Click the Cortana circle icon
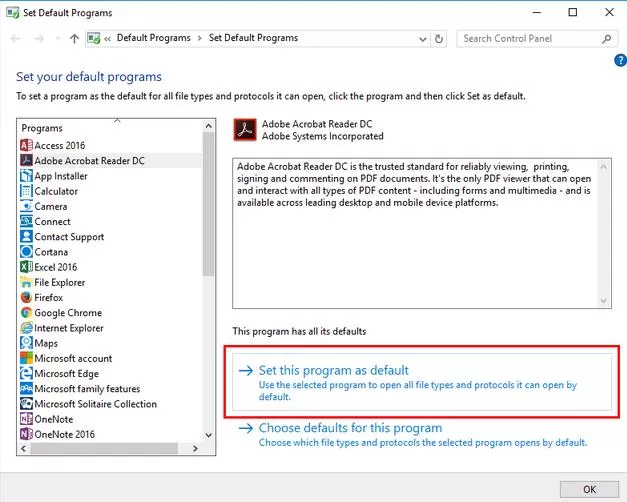Screen dimensions: 627x502 [26, 252]
